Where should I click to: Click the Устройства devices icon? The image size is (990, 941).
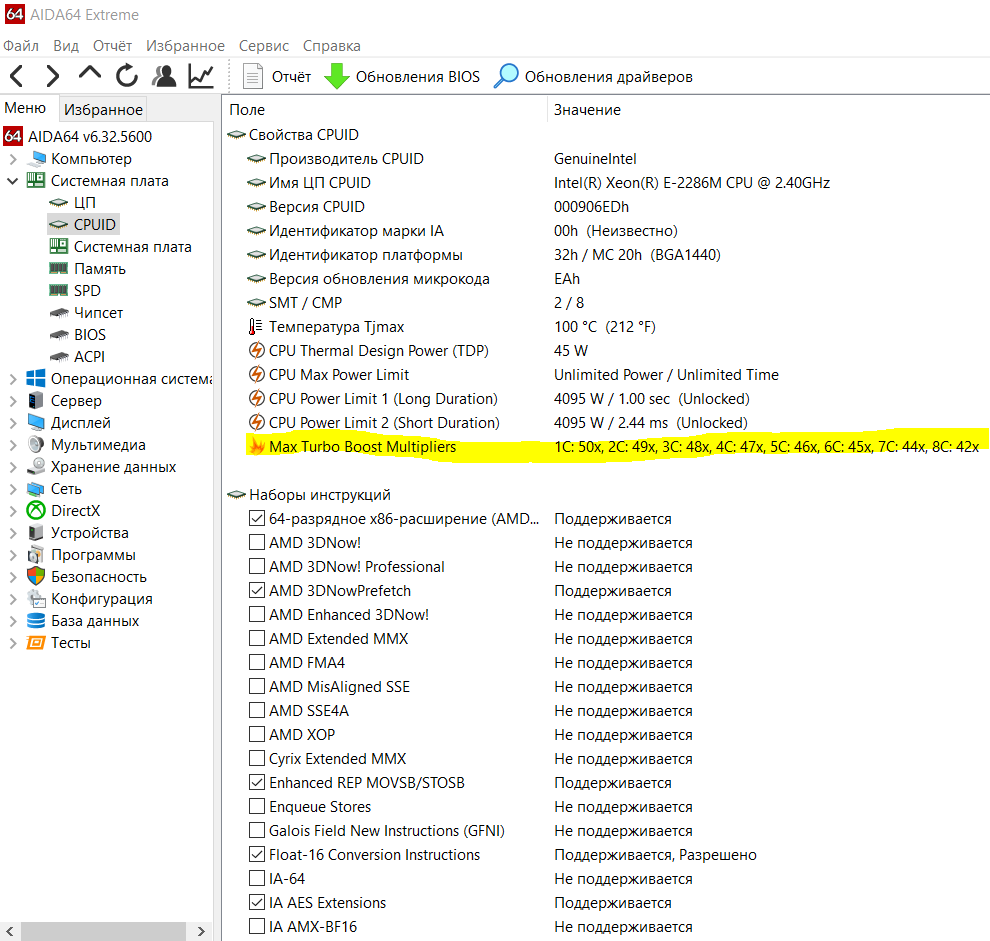tap(36, 532)
